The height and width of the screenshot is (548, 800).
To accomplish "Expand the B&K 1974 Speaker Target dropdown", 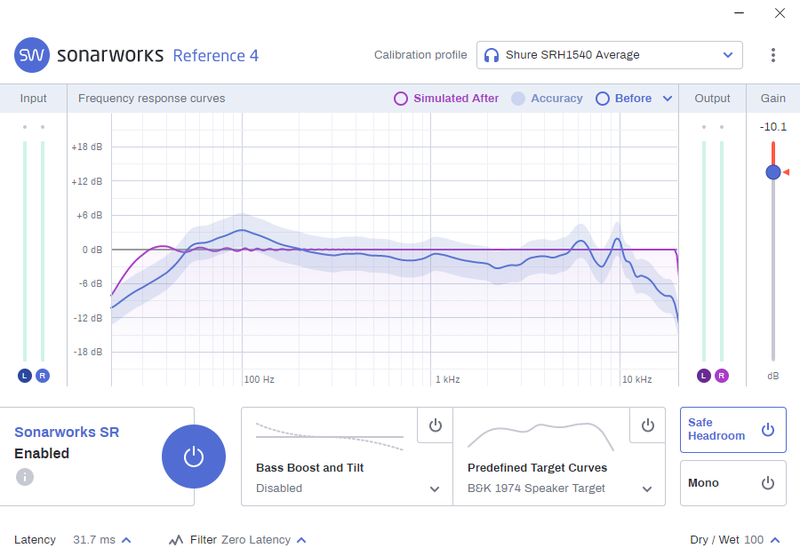I will pos(647,489).
